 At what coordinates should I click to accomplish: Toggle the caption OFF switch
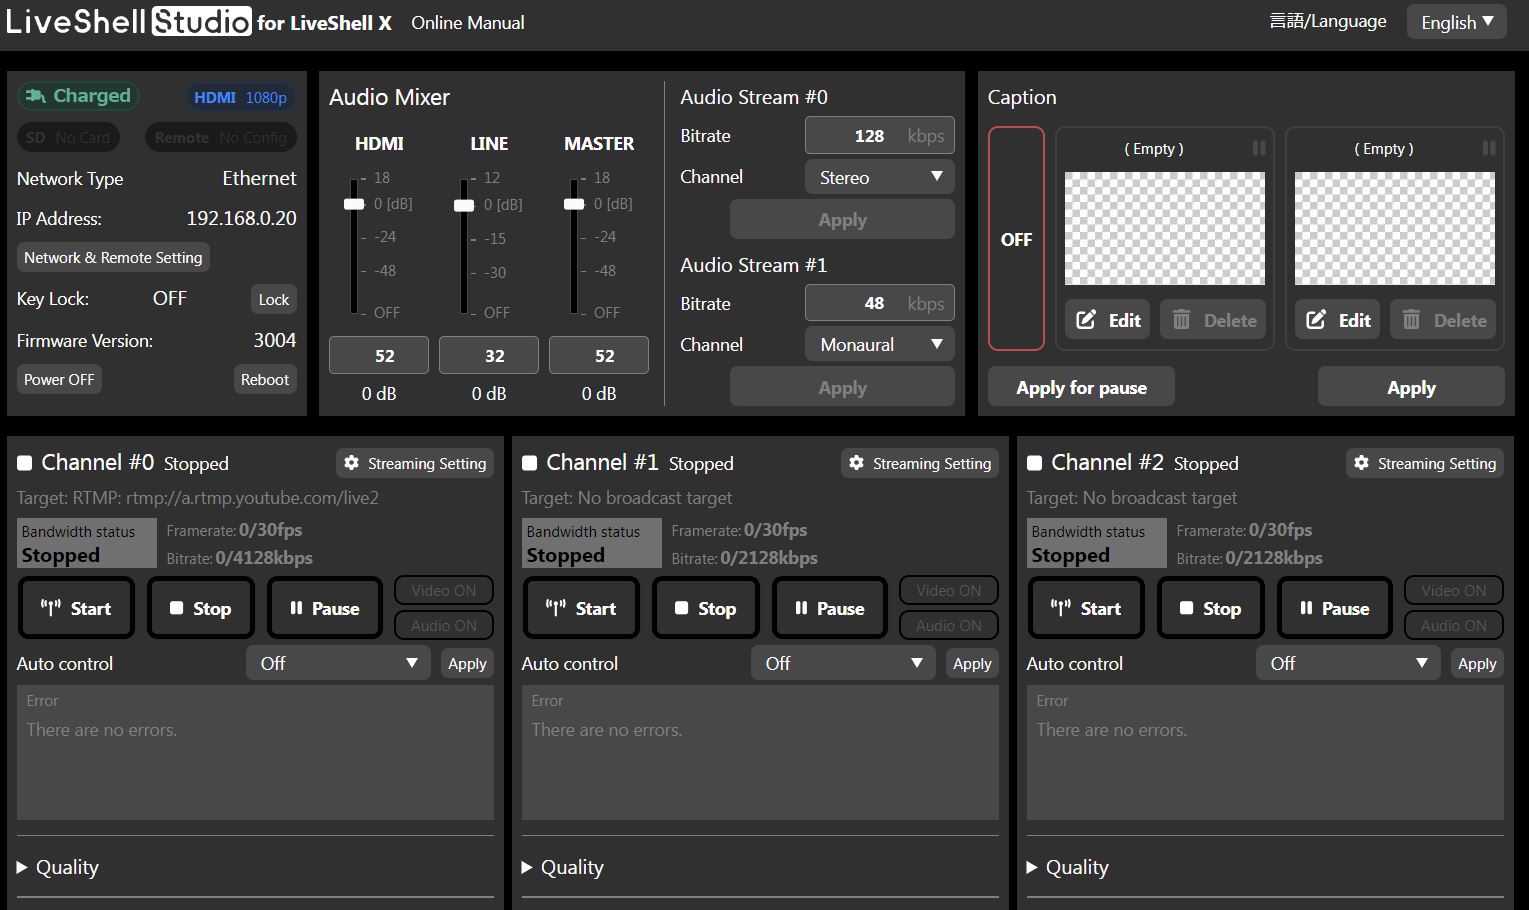click(1016, 239)
